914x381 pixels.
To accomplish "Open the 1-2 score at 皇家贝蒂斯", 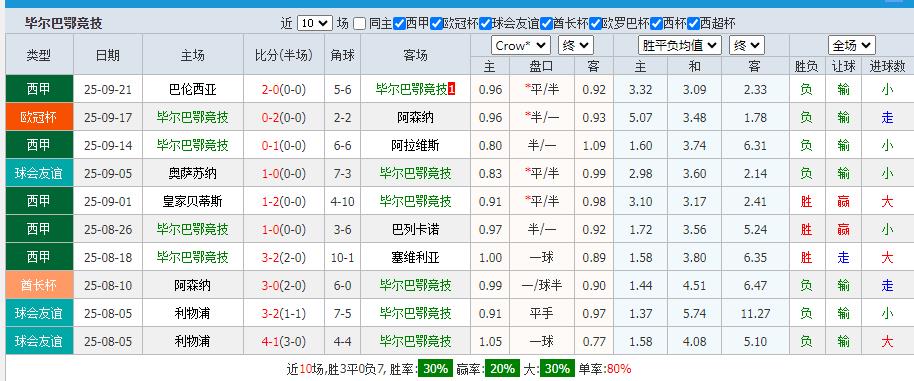I will point(270,202).
